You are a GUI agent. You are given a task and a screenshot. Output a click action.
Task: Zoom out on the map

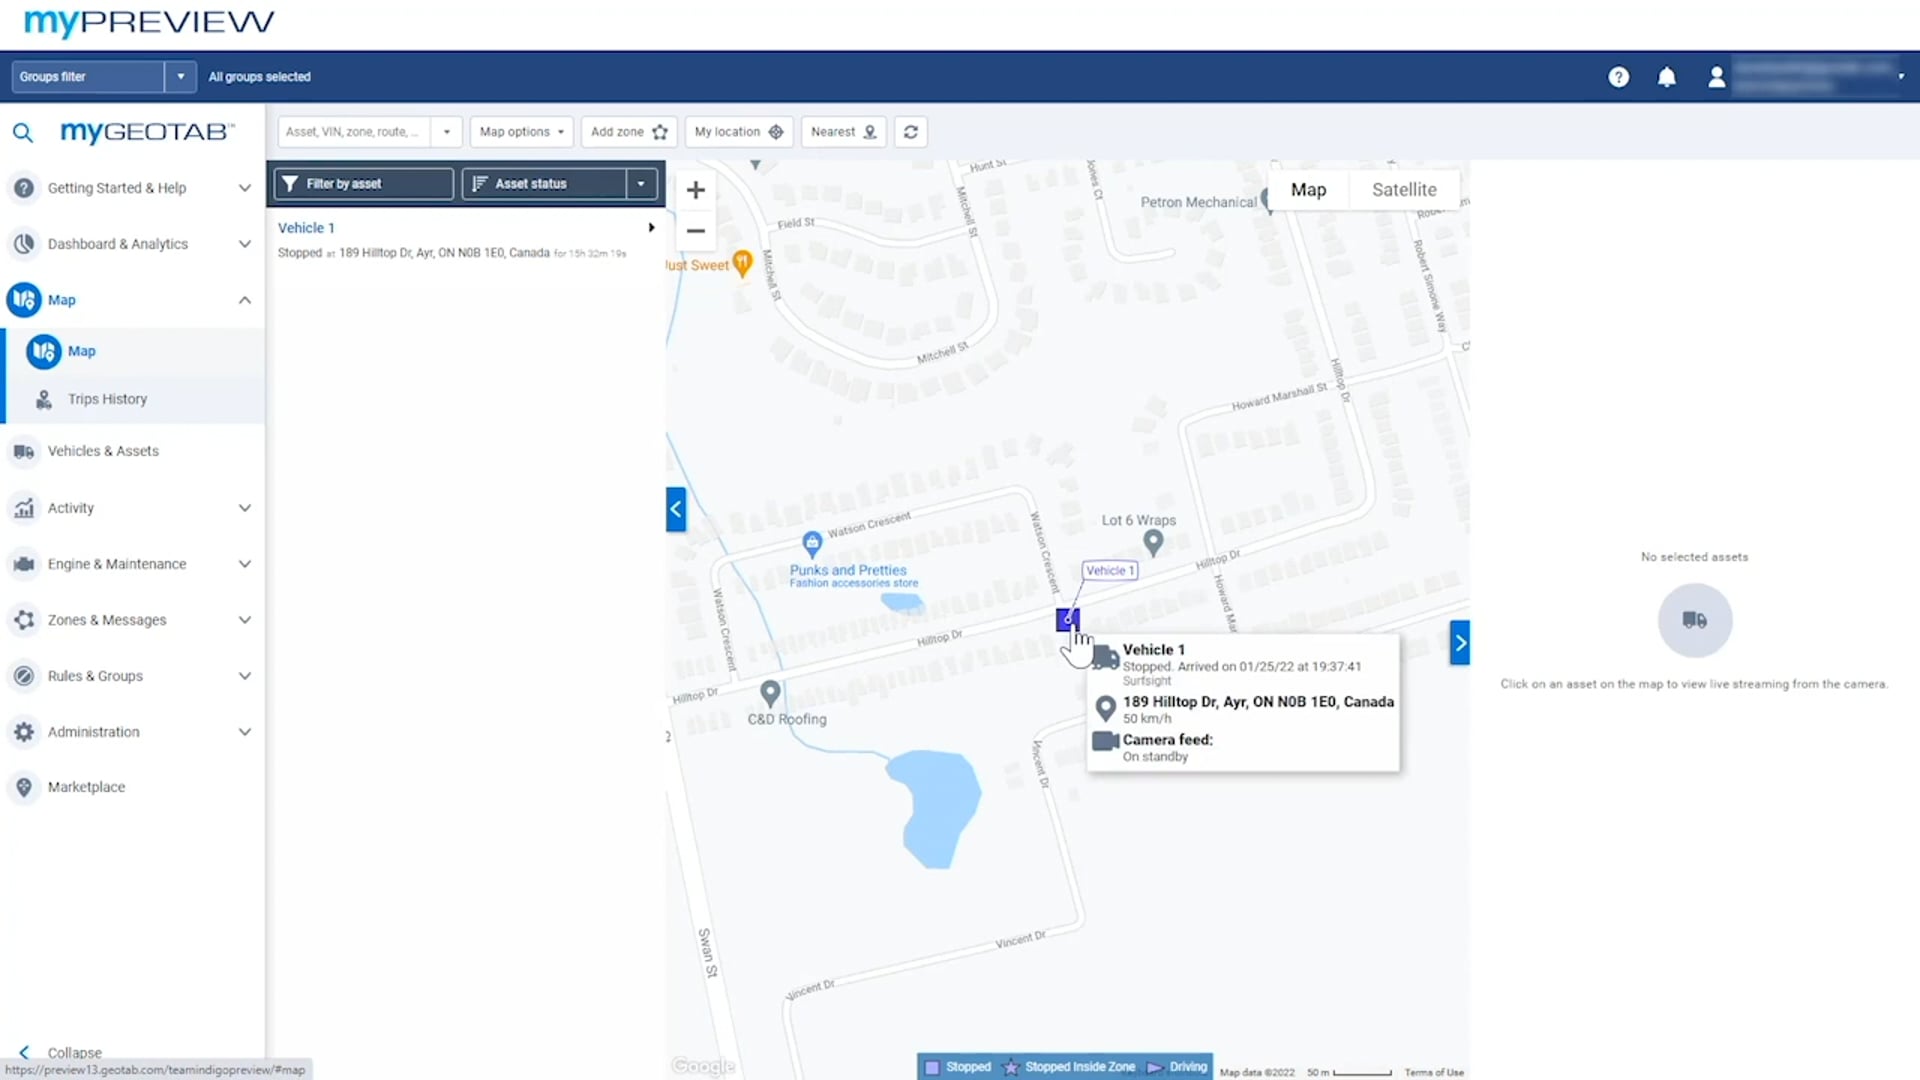coord(696,231)
